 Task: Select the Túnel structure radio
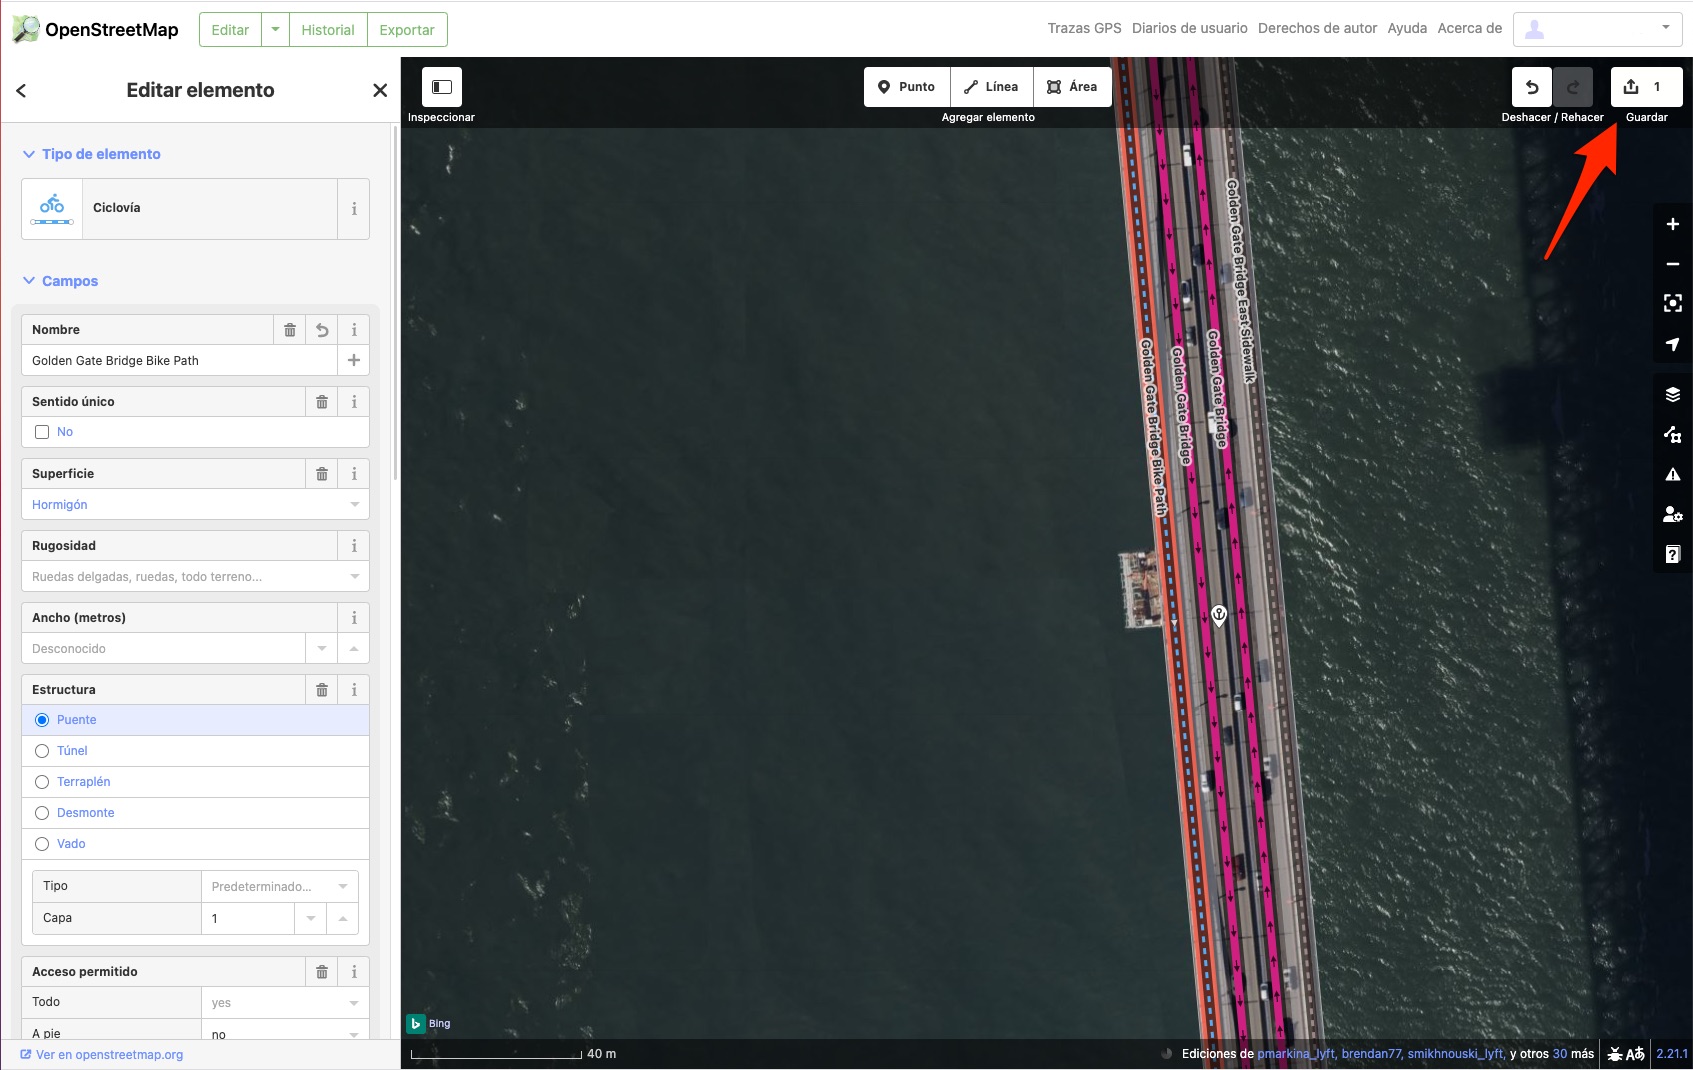[42, 751]
